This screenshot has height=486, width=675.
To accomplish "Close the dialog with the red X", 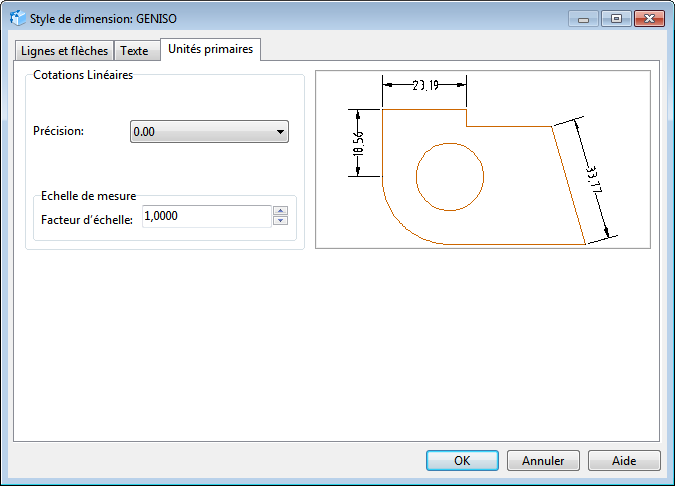I will point(648,18).
